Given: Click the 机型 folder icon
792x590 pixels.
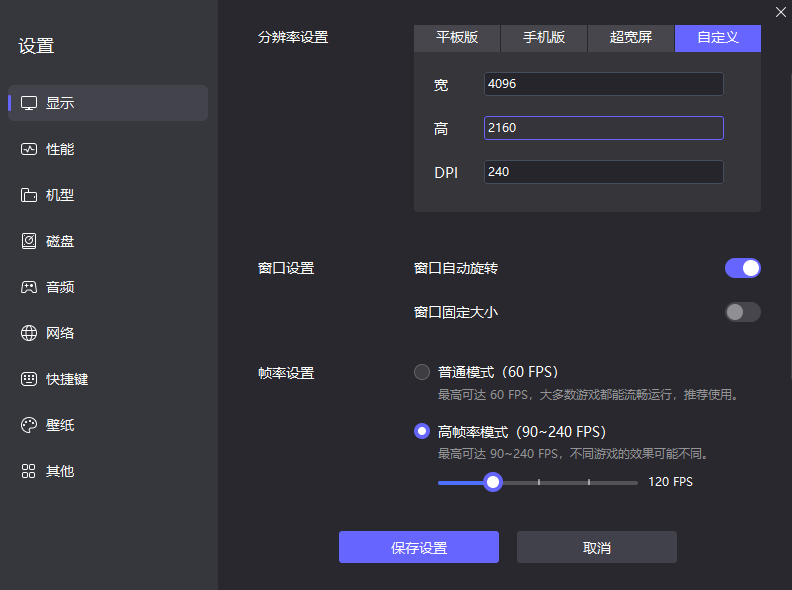Looking at the screenshot, I should pos(29,195).
